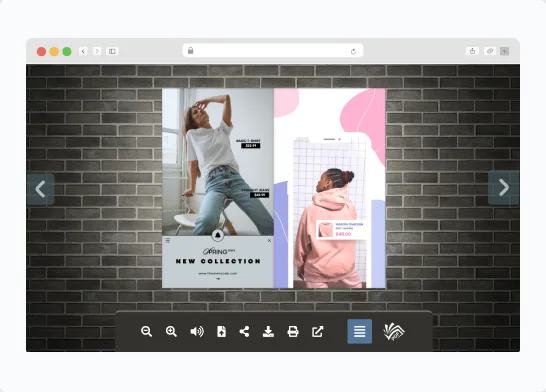This screenshot has width=546, height=392.
Task: Open flipbook in new window icon
Action: point(318,331)
